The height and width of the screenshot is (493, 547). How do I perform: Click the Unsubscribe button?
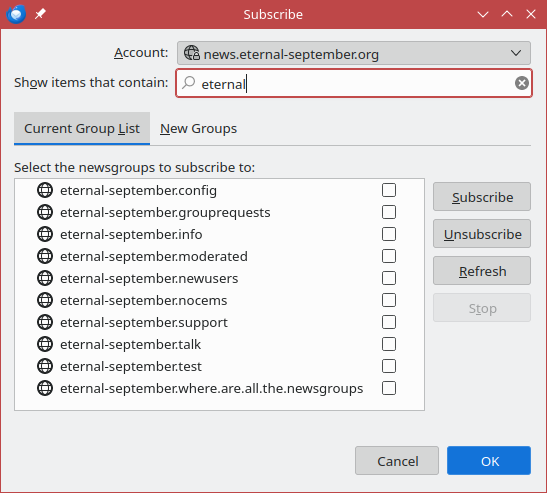pos(482,234)
